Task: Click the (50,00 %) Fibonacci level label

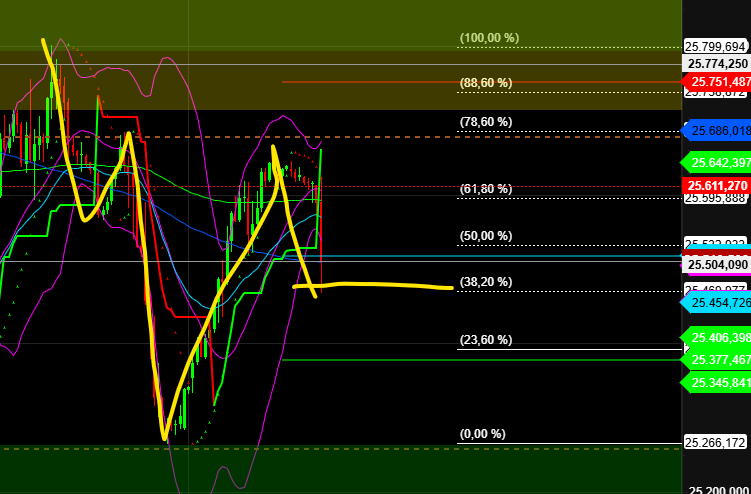Action: 486,236
